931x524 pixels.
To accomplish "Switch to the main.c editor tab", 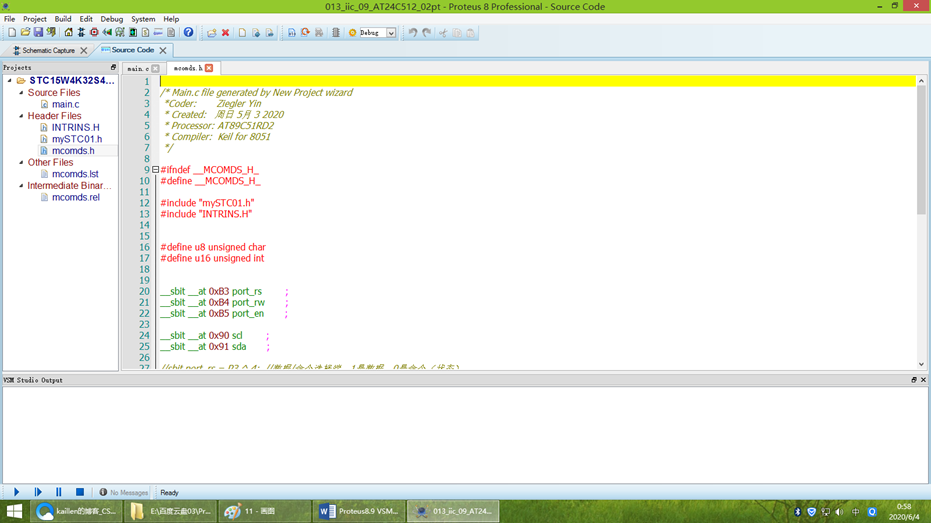I will click(x=138, y=68).
